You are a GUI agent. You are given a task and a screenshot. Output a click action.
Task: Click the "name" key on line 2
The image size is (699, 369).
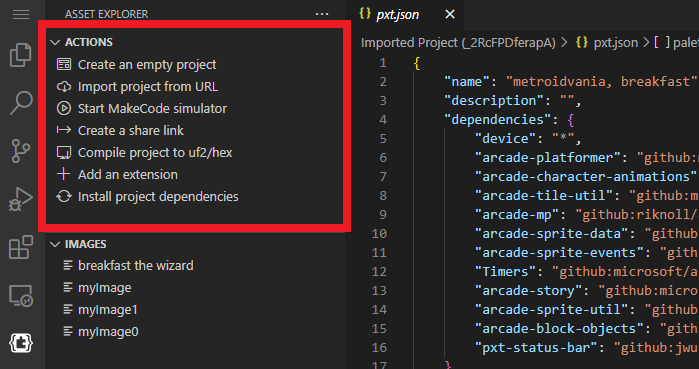pos(468,82)
